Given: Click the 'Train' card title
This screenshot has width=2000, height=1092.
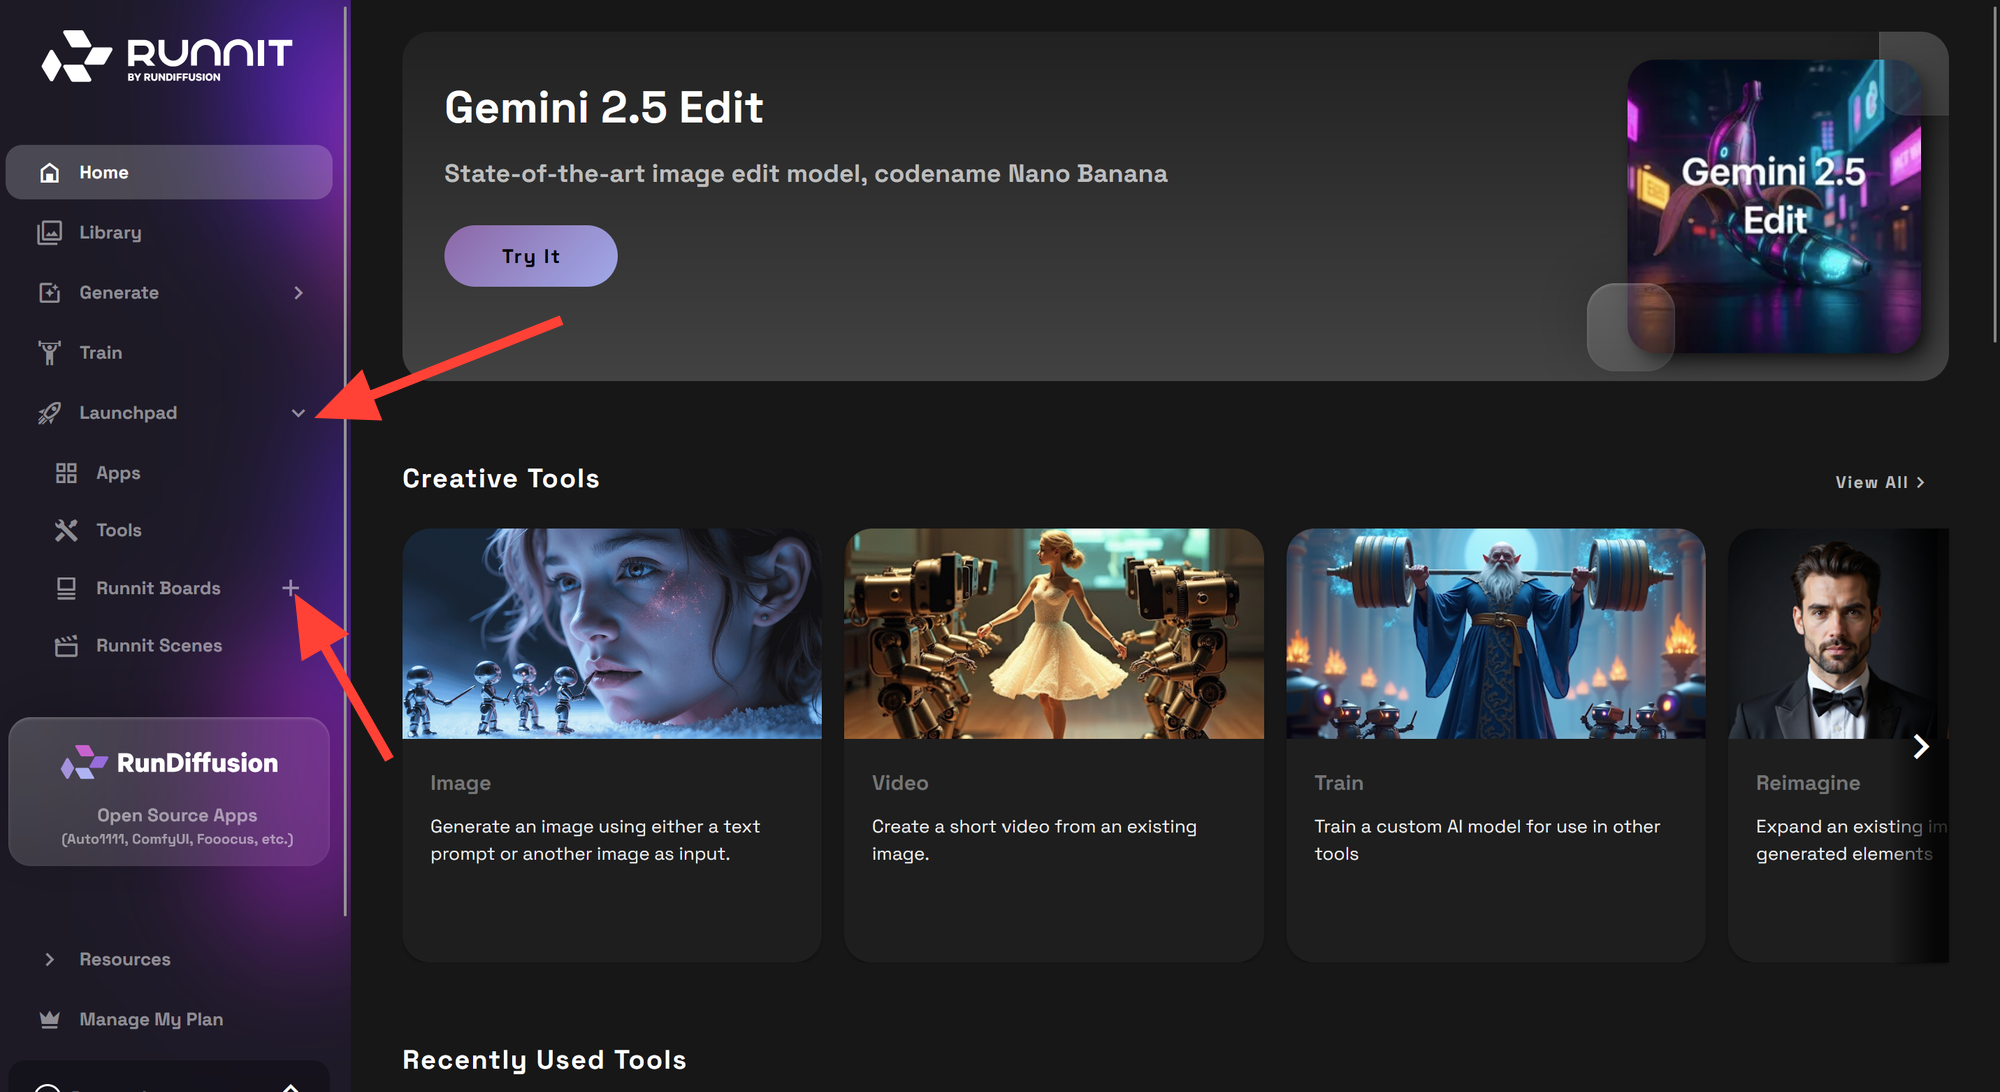Looking at the screenshot, I should [1339, 783].
